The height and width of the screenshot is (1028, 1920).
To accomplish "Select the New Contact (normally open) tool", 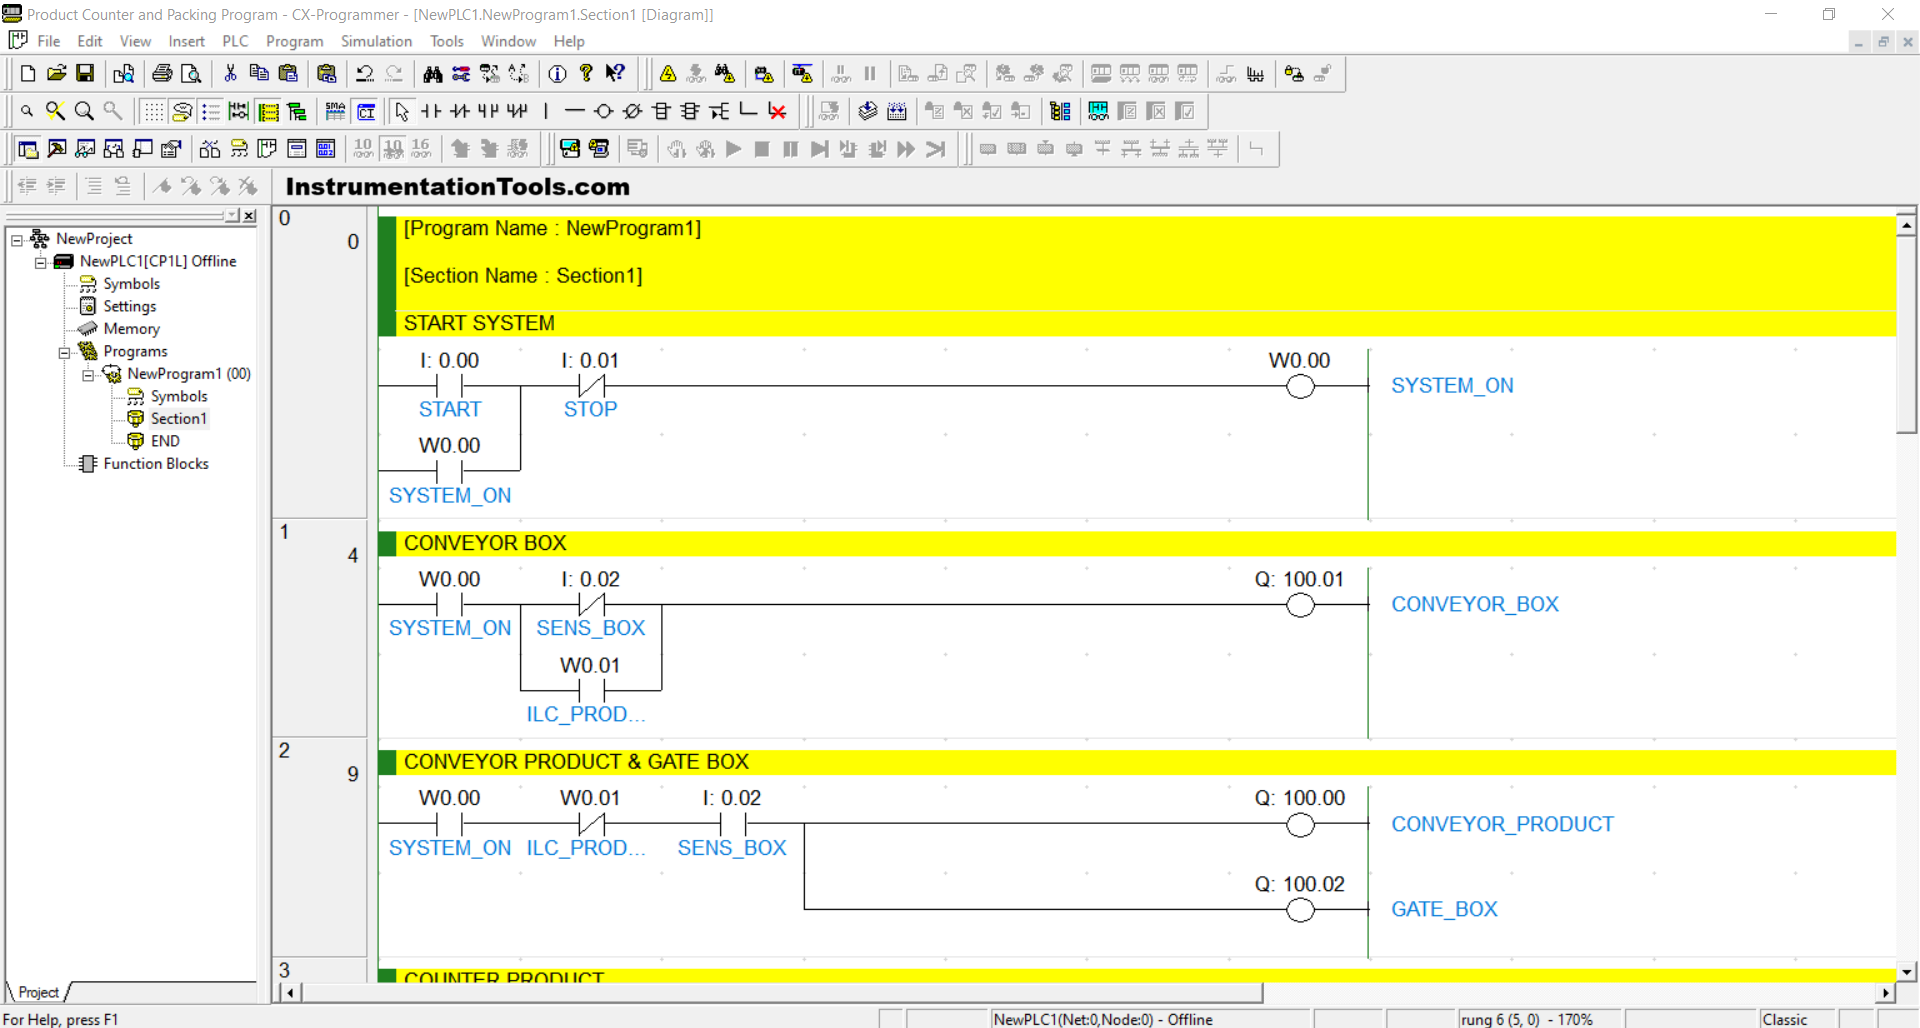I will tap(431, 111).
